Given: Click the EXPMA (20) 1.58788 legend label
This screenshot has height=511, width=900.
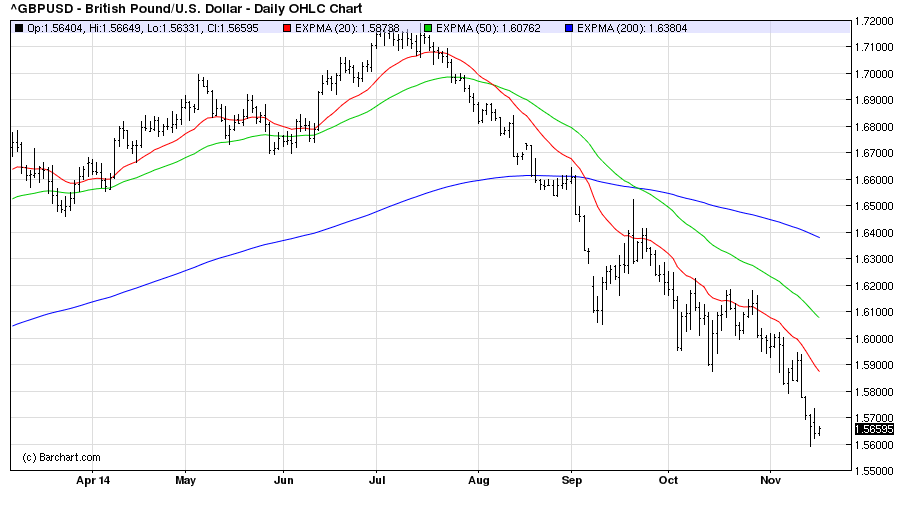Looking at the screenshot, I should tap(346, 27).
